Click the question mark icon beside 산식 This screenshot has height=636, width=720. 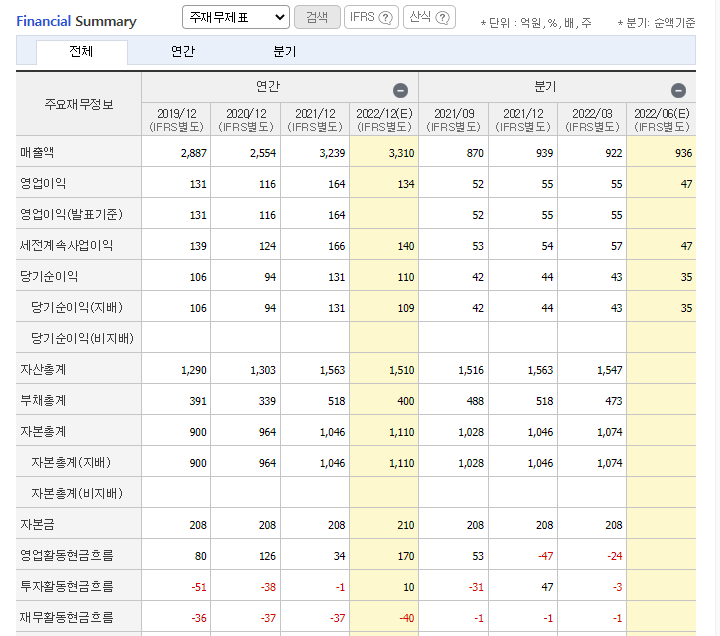click(443, 18)
